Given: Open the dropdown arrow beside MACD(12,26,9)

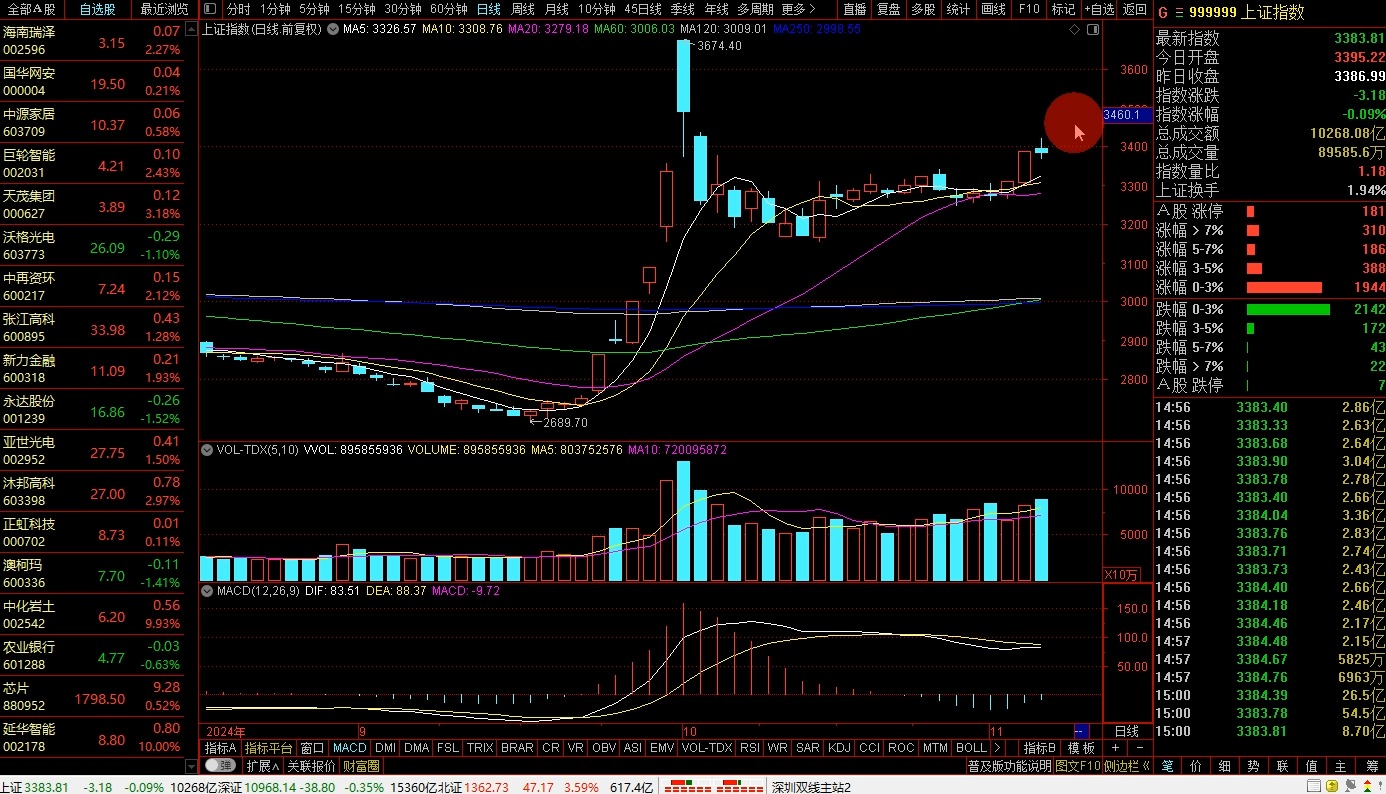Looking at the screenshot, I should tap(208, 591).
